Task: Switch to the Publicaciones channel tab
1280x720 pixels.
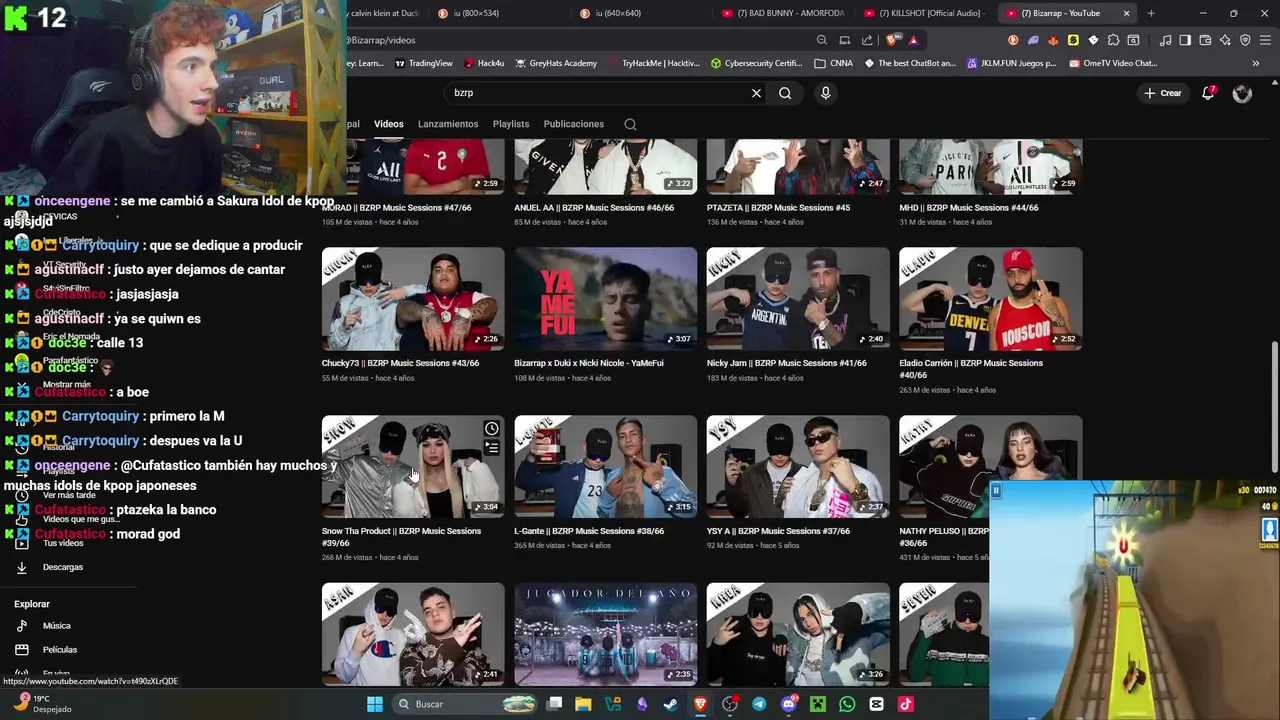Action: coord(574,124)
